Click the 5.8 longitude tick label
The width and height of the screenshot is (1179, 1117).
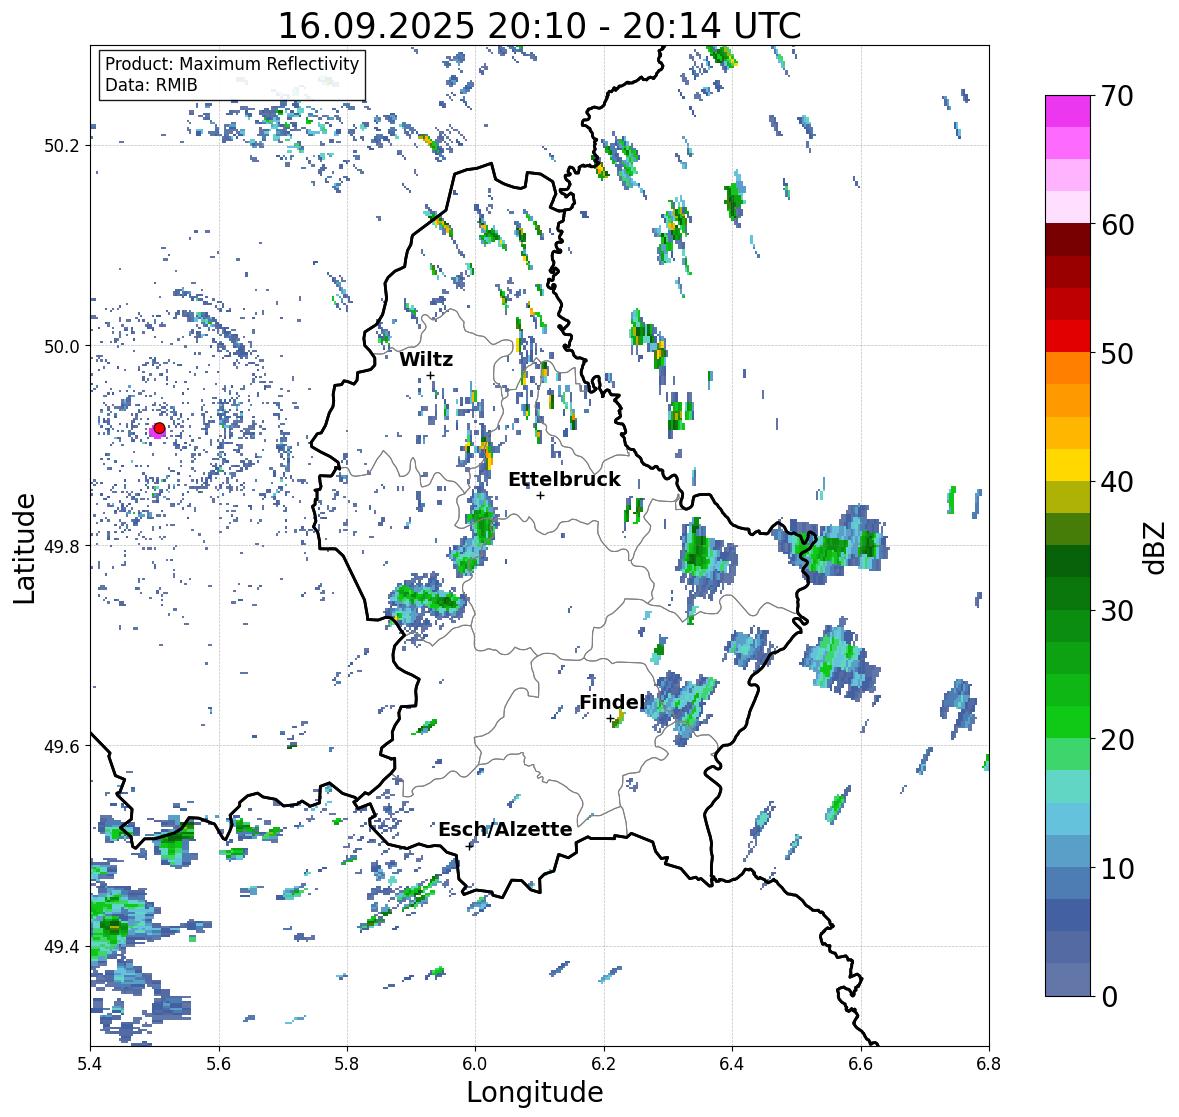pyautogui.click(x=347, y=1063)
